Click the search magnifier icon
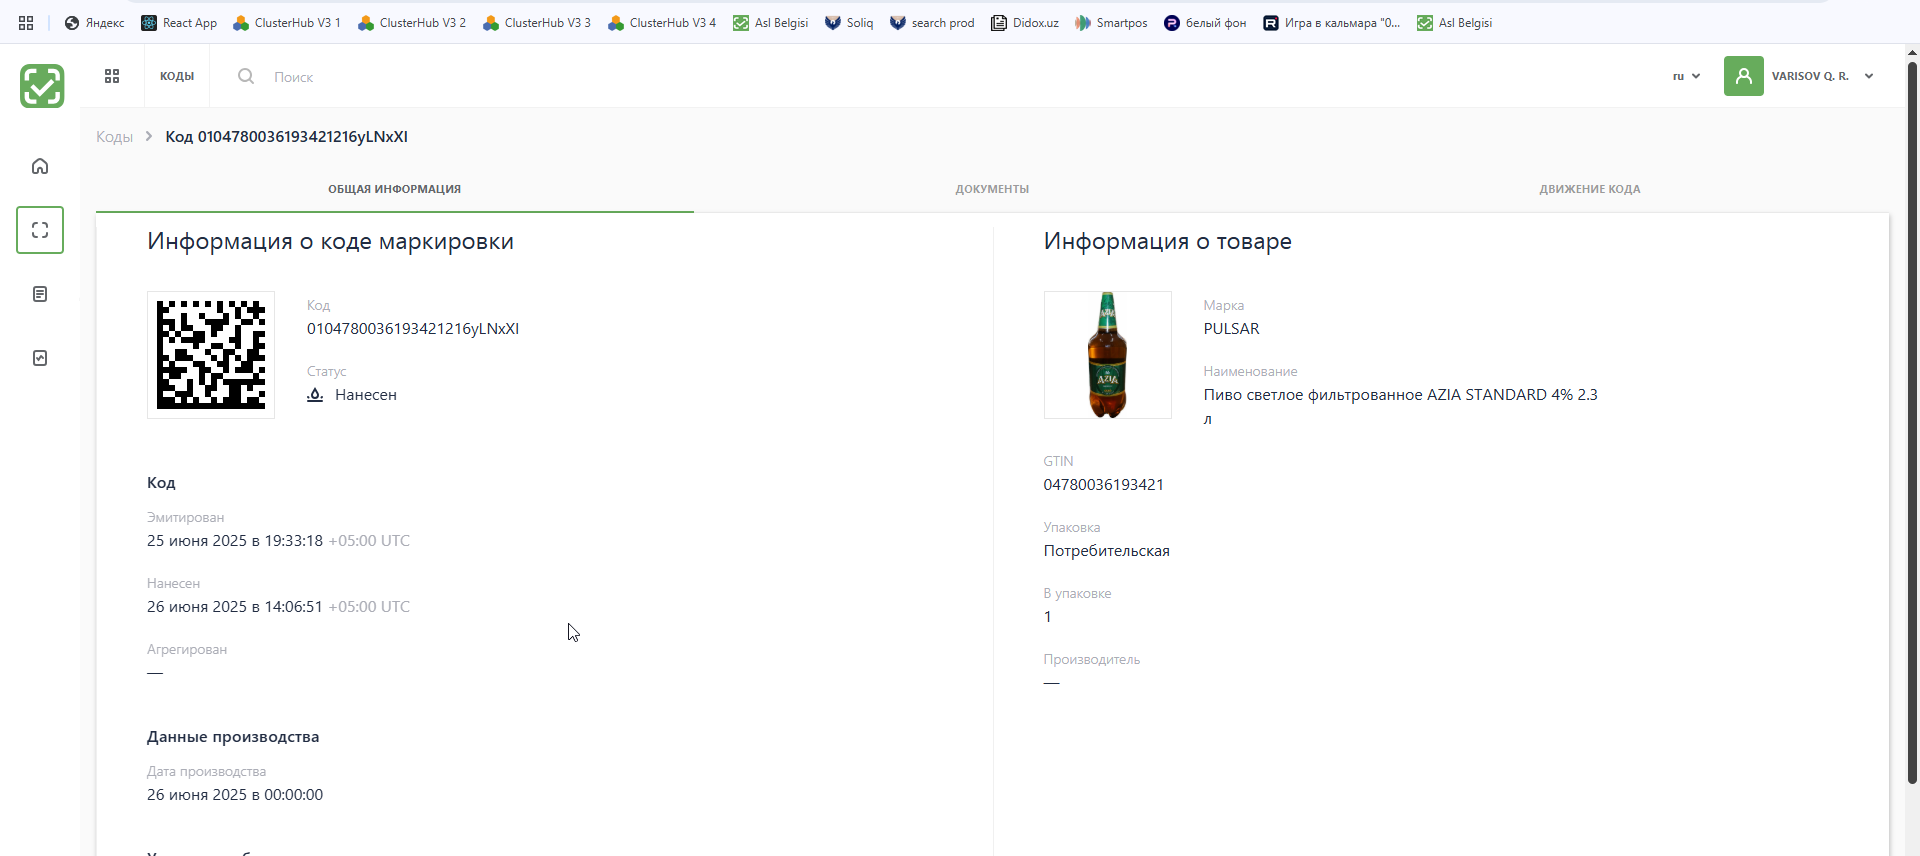This screenshot has height=856, width=1920. point(245,76)
